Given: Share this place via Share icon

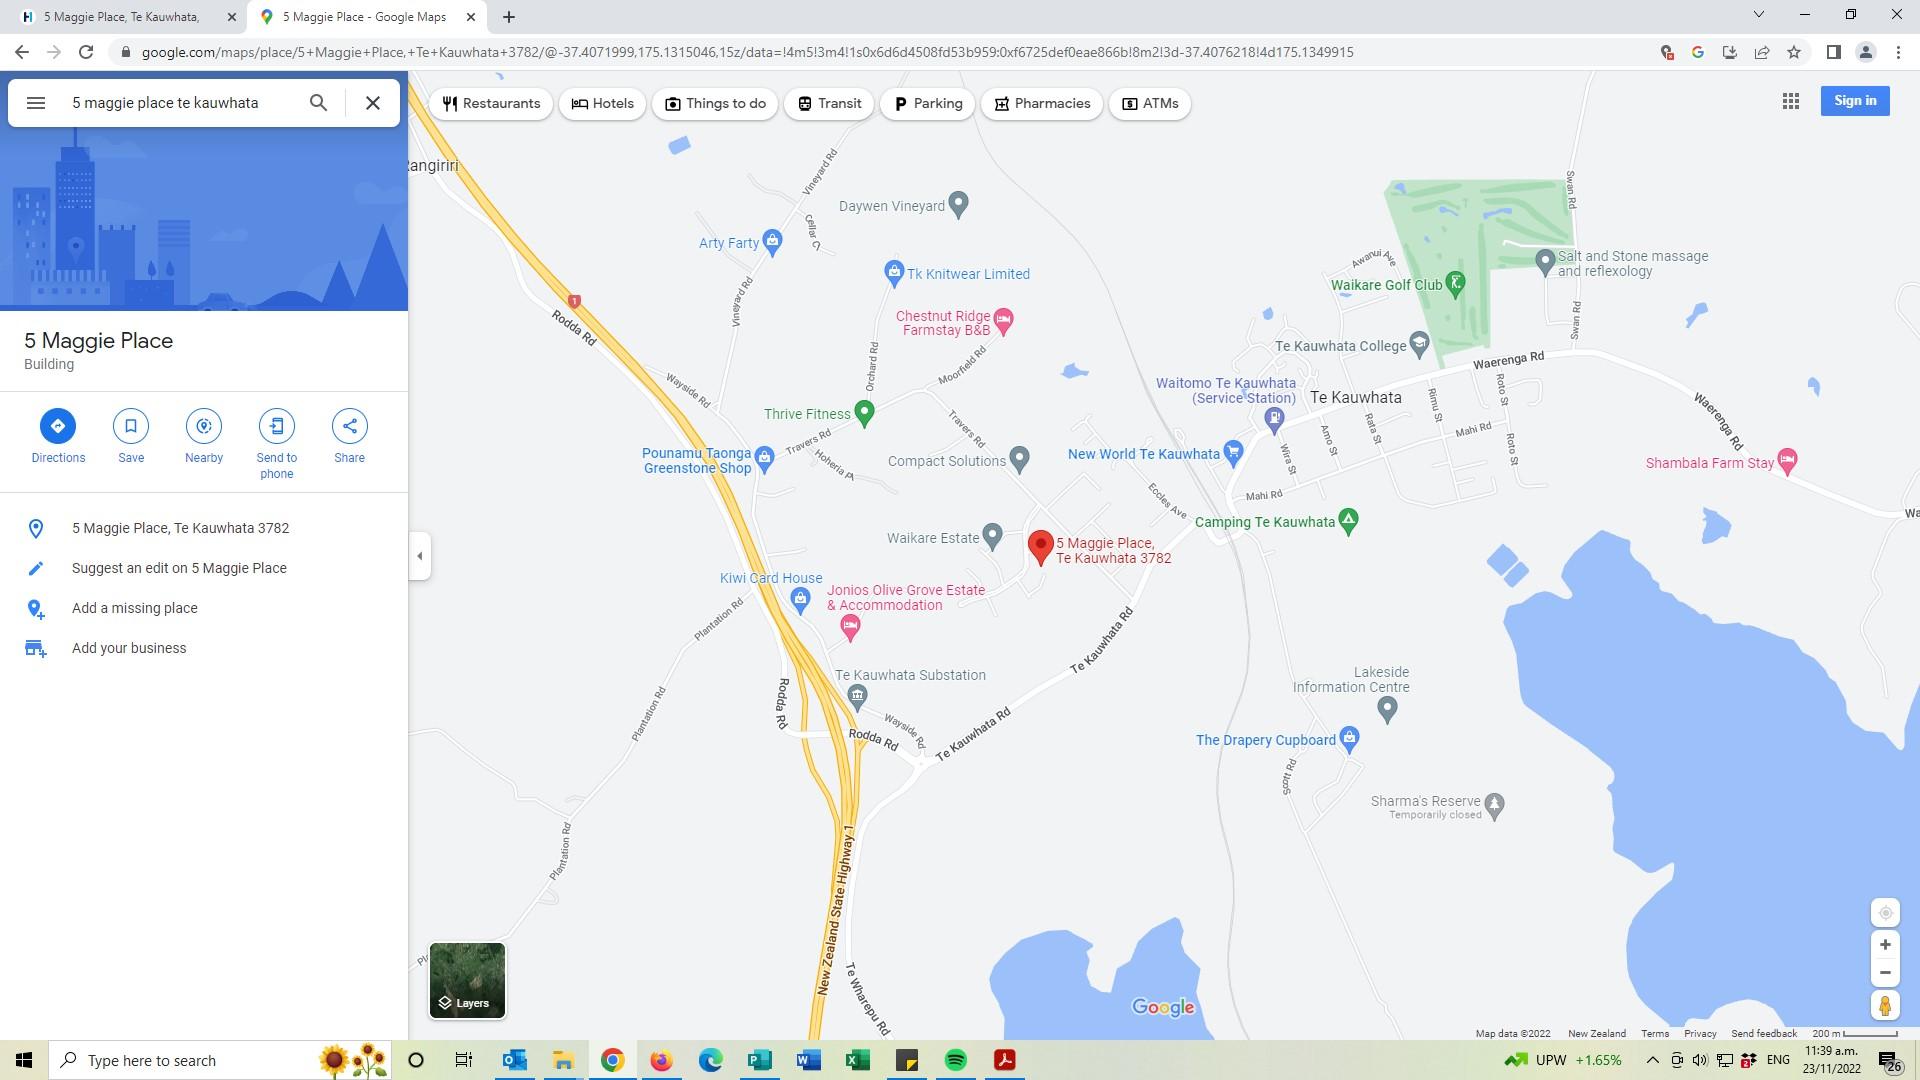Looking at the screenshot, I should coord(349,426).
